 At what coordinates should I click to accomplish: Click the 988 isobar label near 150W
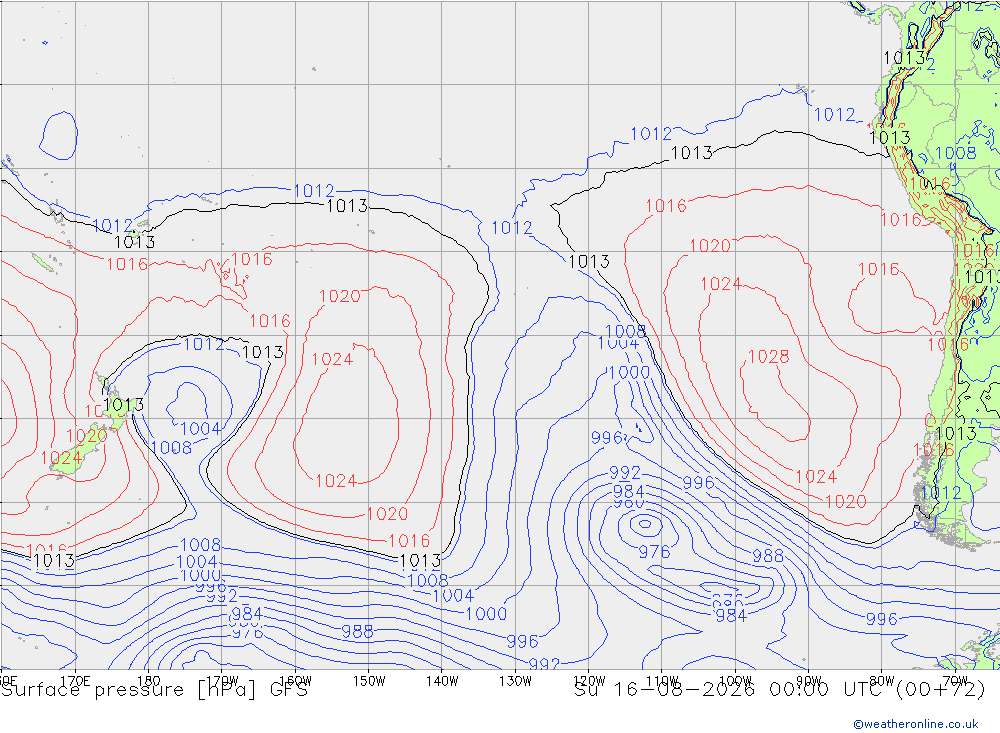pos(357,632)
